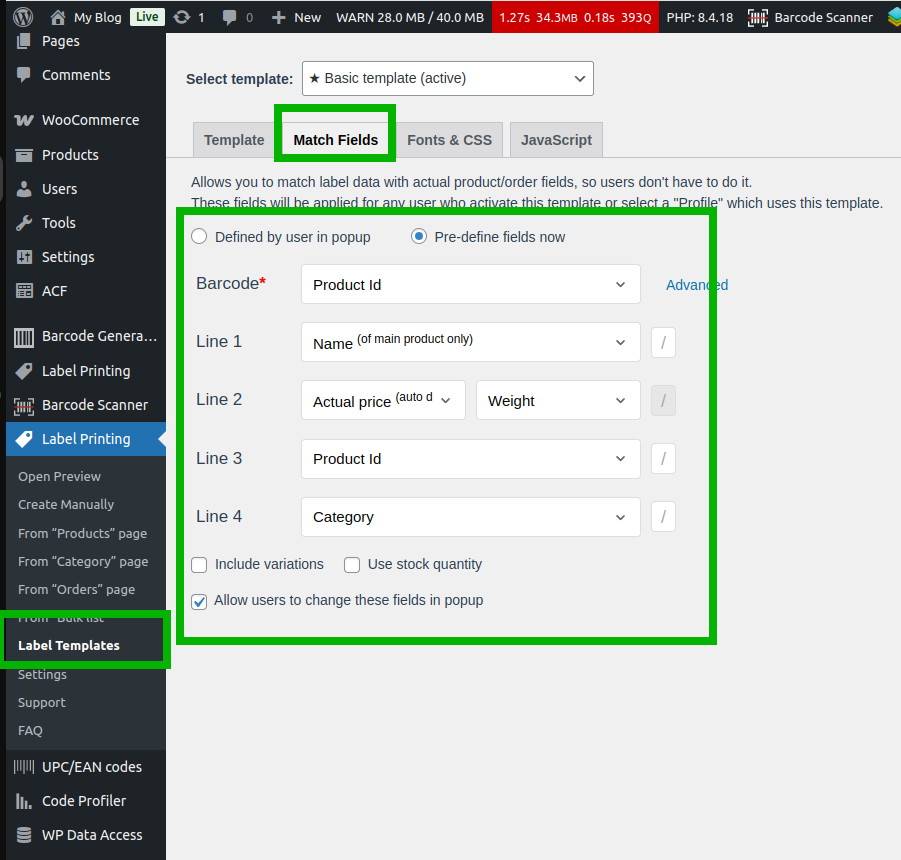Click the WP Data Access database icon
The width and height of the screenshot is (901, 860).
click(24, 835)
